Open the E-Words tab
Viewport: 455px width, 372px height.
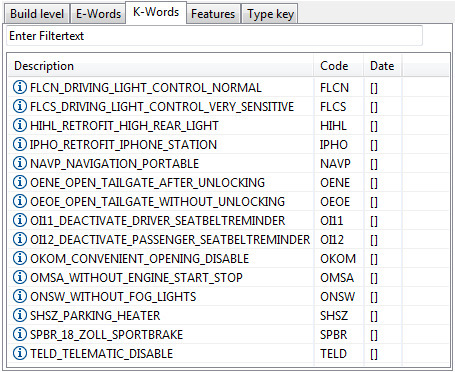coord(98,14)
